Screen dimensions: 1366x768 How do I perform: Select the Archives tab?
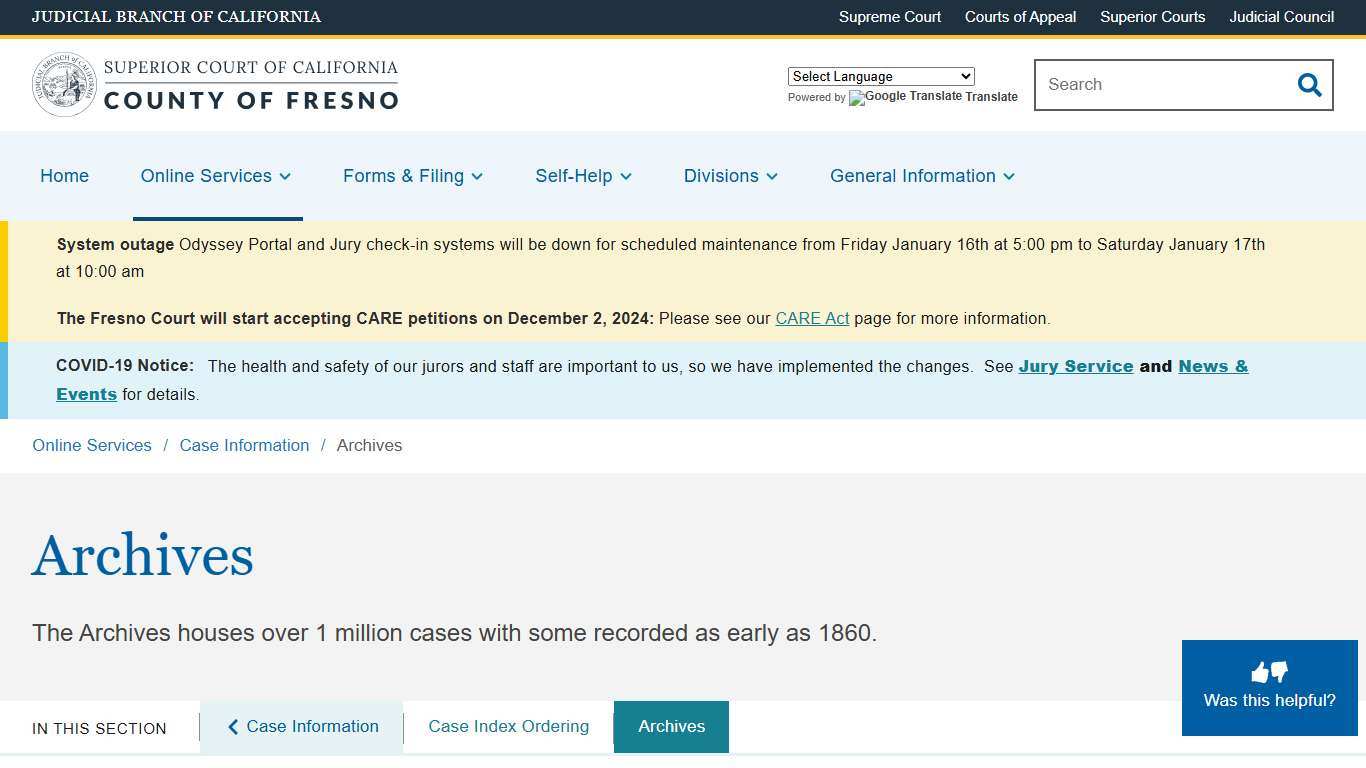coord(671,727)
